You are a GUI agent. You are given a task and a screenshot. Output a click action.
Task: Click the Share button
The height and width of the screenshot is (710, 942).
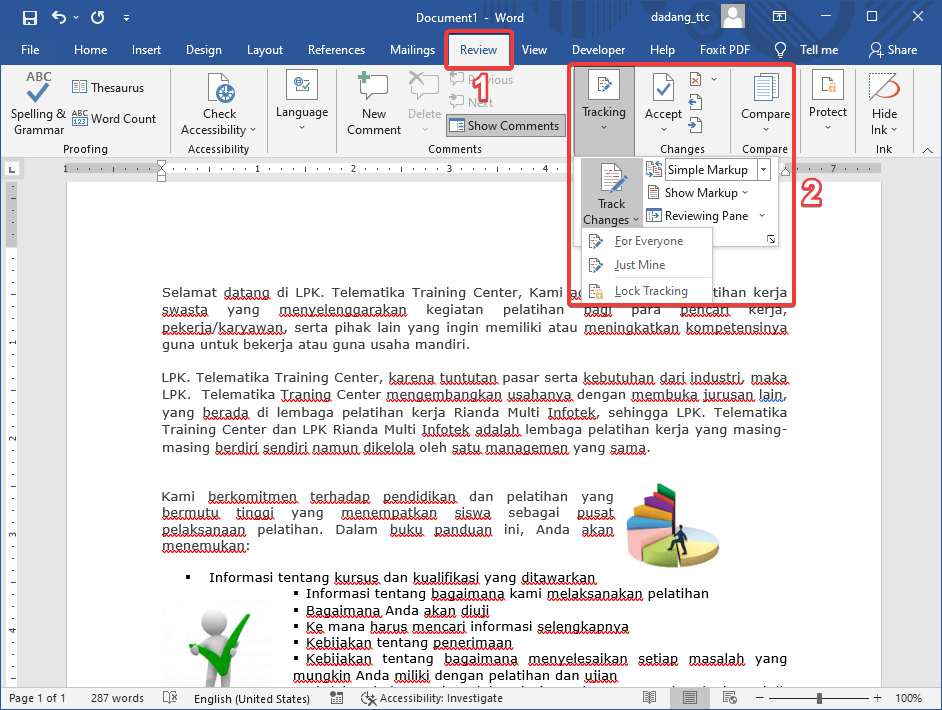[892, 50]
